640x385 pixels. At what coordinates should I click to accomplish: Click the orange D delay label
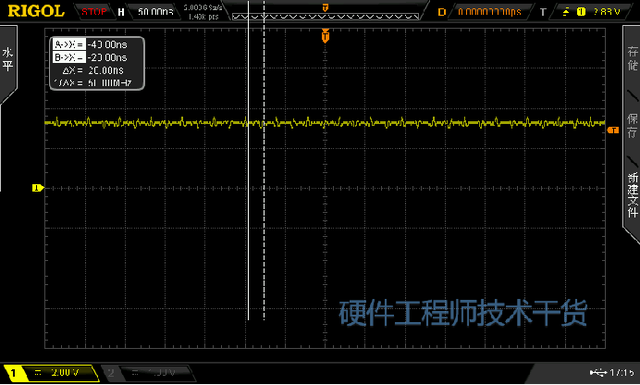coord(441,12)
